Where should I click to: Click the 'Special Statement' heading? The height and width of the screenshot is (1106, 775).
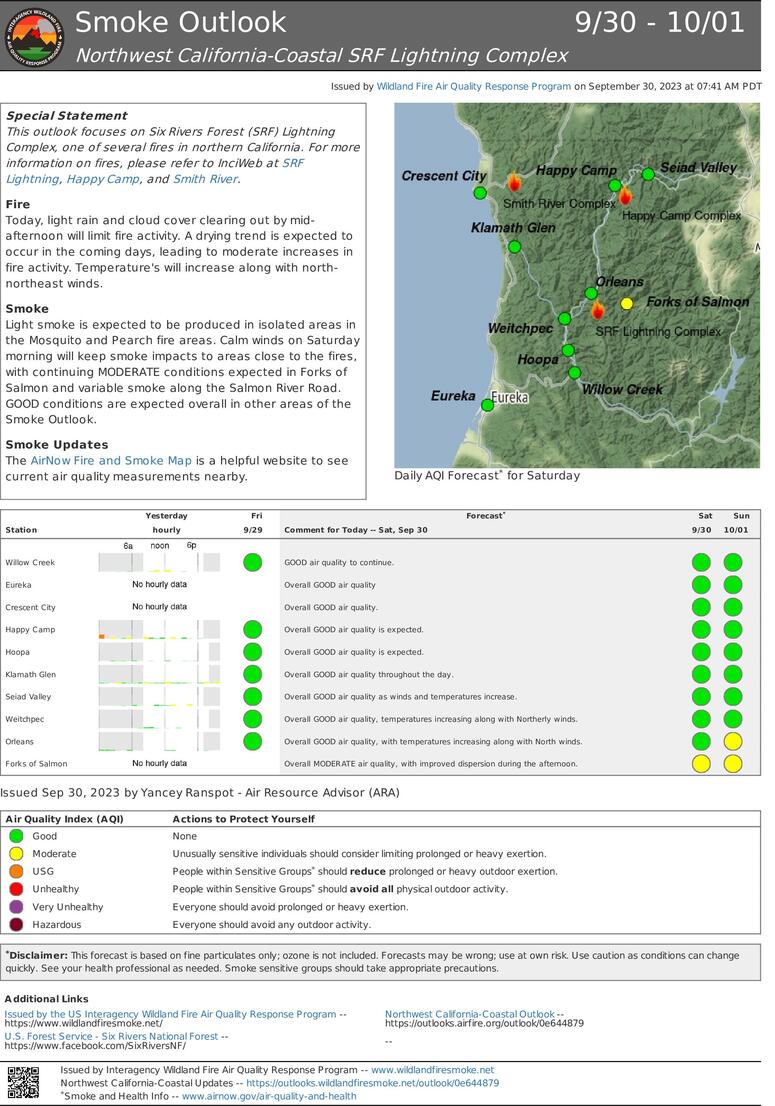pos(67,116)
